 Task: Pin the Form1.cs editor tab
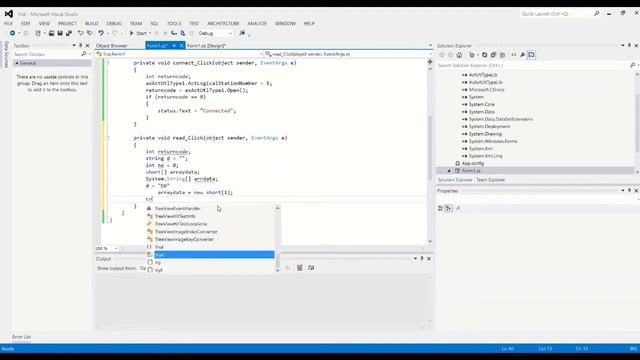(174, 46)
